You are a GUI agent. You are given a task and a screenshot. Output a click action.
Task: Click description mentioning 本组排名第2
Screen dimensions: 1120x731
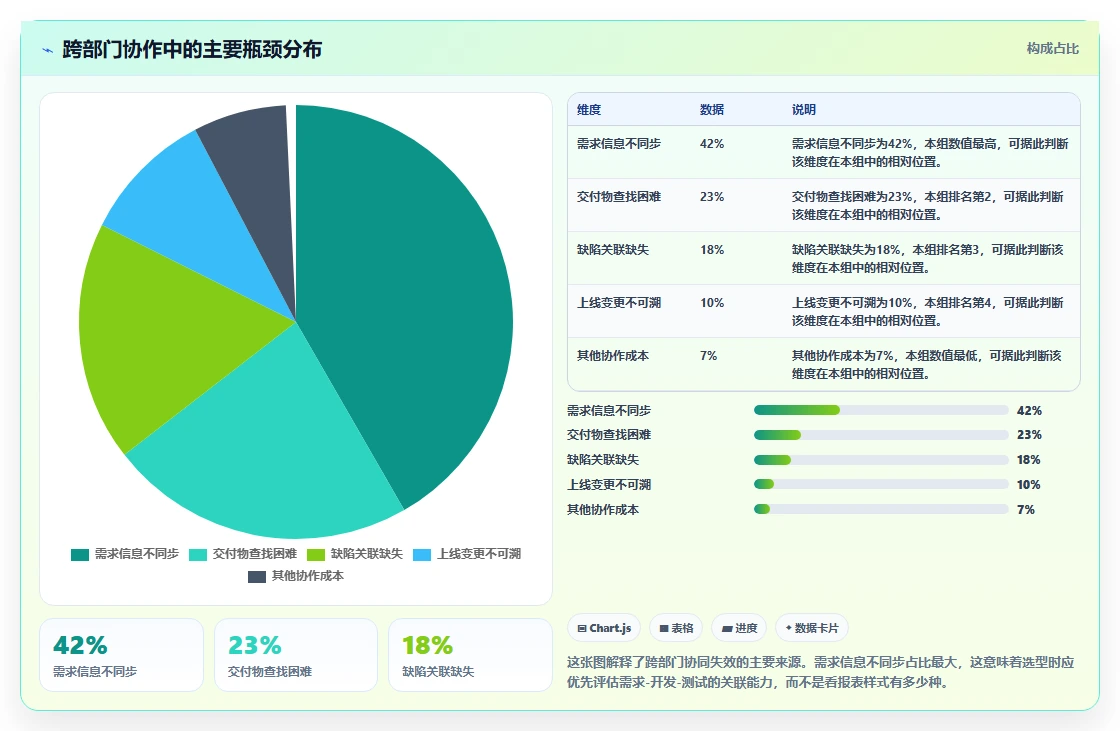tap(928, 205)
